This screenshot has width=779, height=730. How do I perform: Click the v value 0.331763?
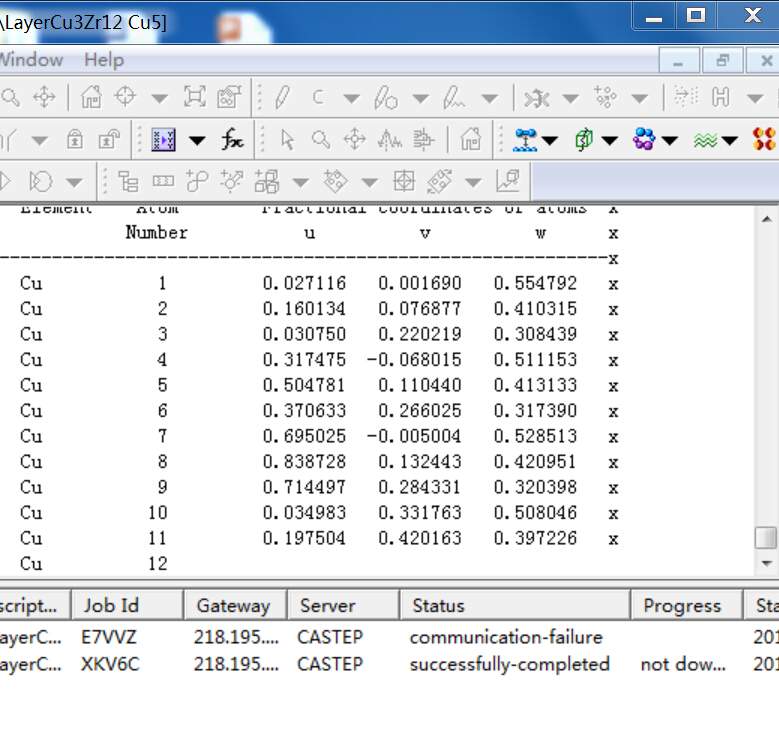420,513
